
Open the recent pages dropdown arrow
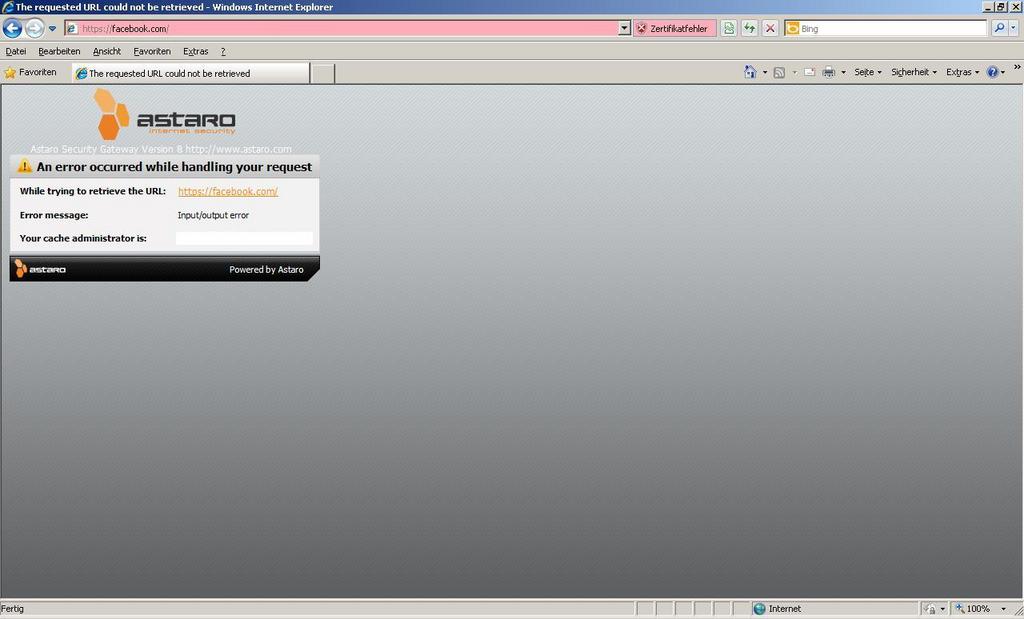coord(52,29)
